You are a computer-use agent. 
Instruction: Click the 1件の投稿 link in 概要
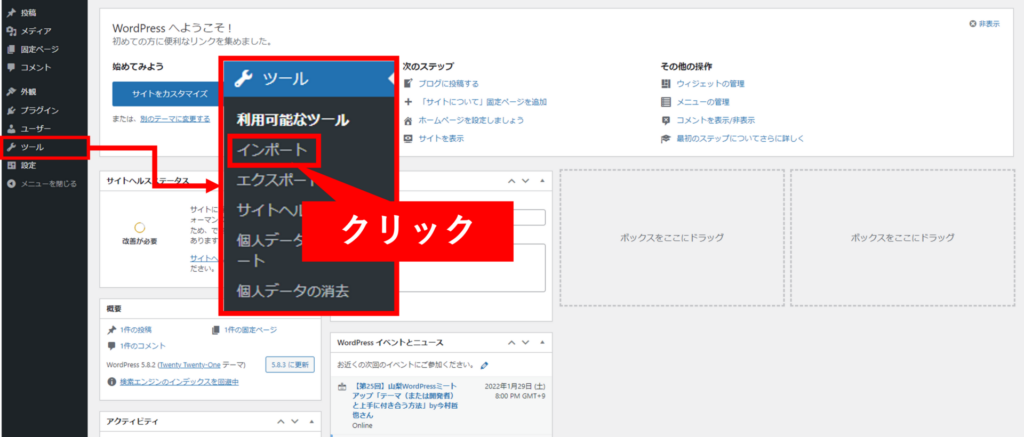coord(135,330)
